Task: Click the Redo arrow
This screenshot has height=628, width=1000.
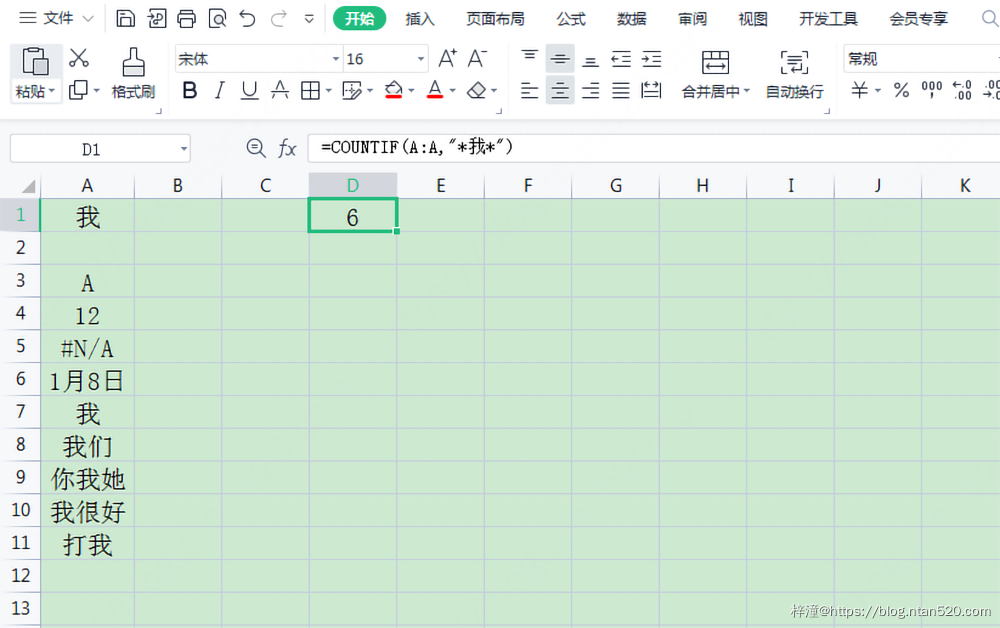Action: [x=279, y=18]
